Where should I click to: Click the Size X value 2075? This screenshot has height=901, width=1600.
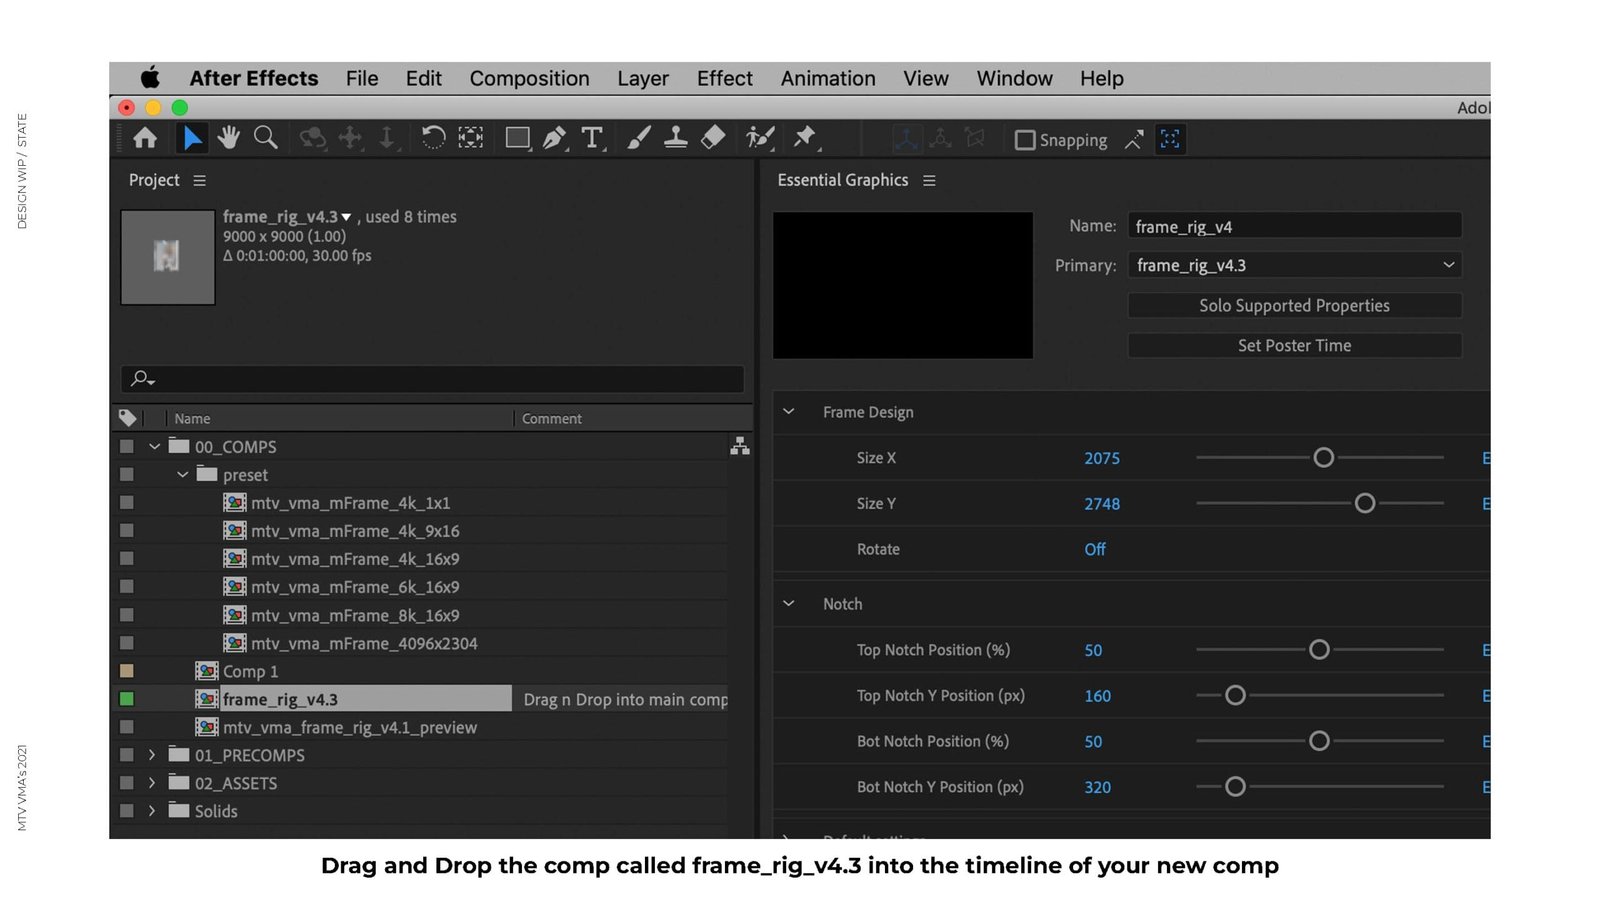point(1102,458)
